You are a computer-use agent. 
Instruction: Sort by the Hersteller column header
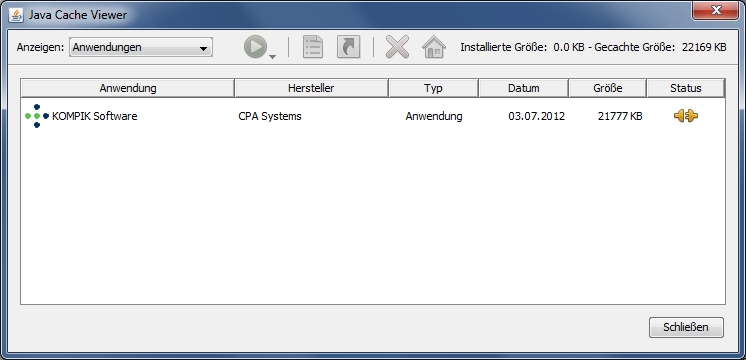pos(311,88)
